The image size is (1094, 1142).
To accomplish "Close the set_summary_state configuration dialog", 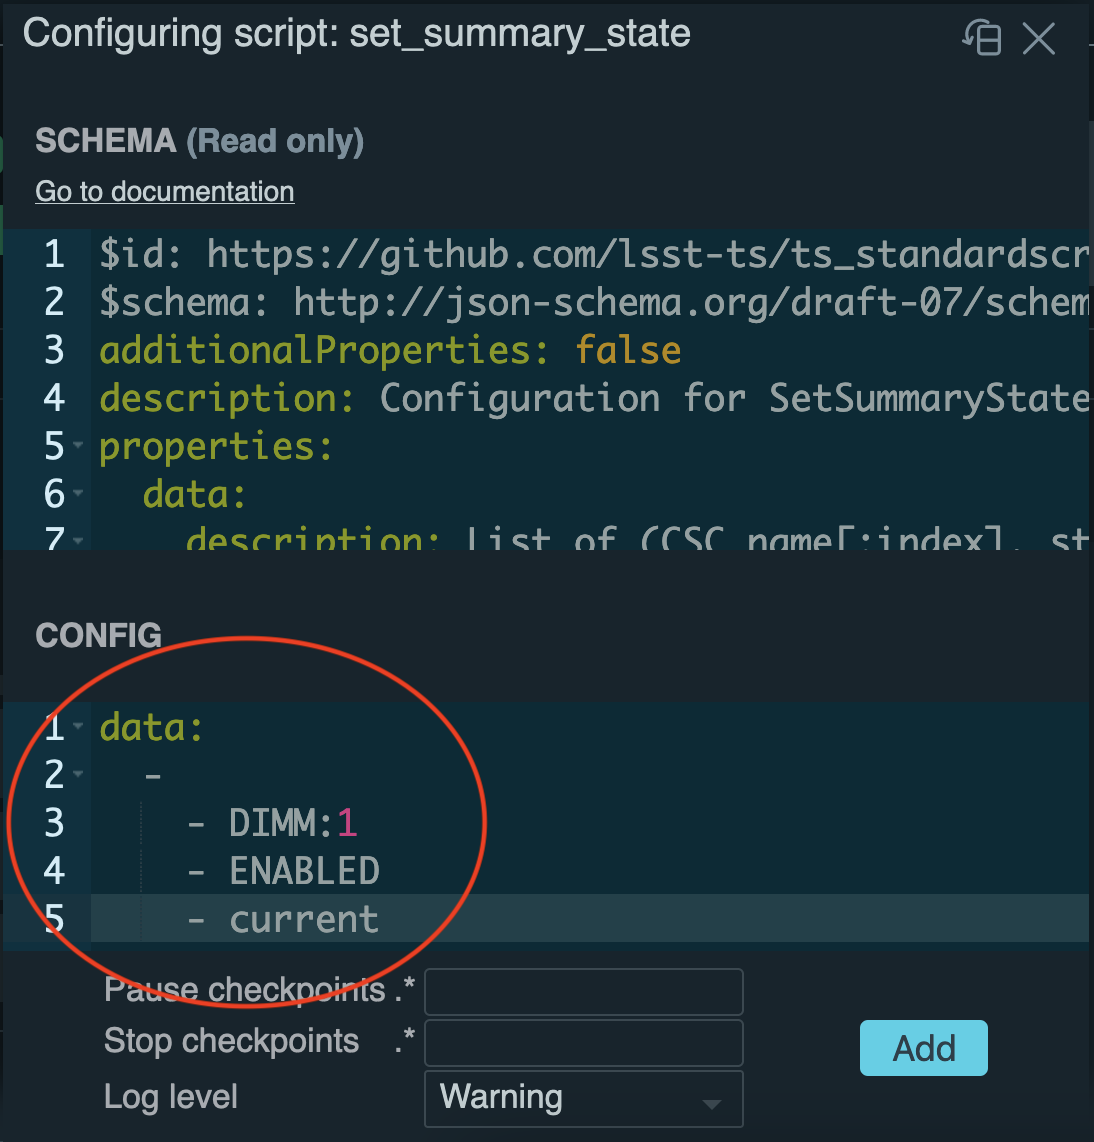I will coord(1038,38).
